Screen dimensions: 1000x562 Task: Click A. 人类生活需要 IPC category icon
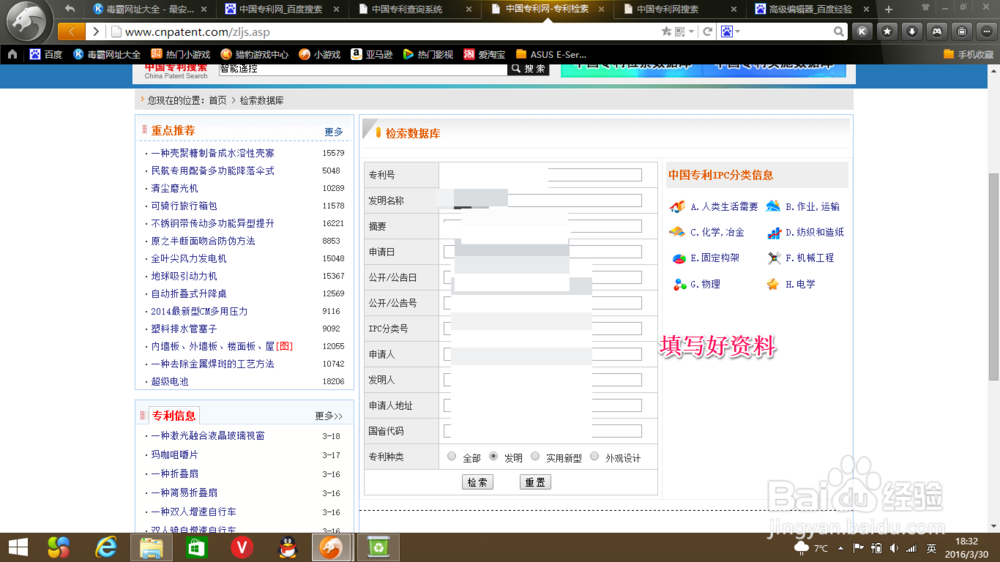[677, 206]
